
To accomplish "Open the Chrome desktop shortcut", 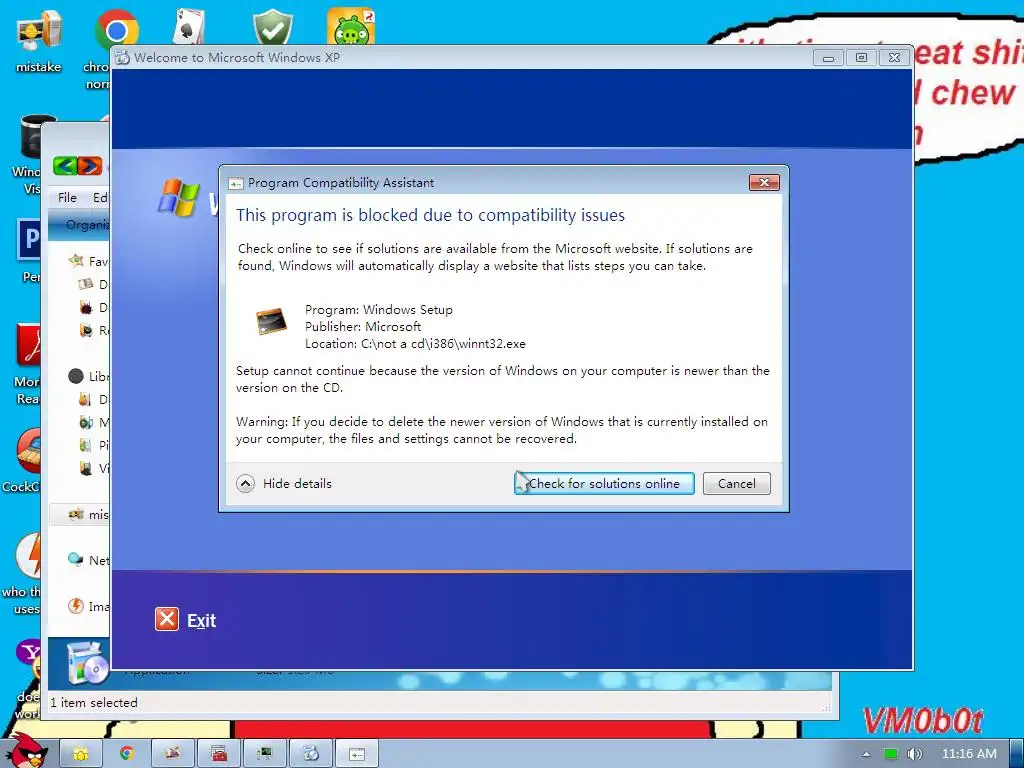I will (x=116, y=30).
